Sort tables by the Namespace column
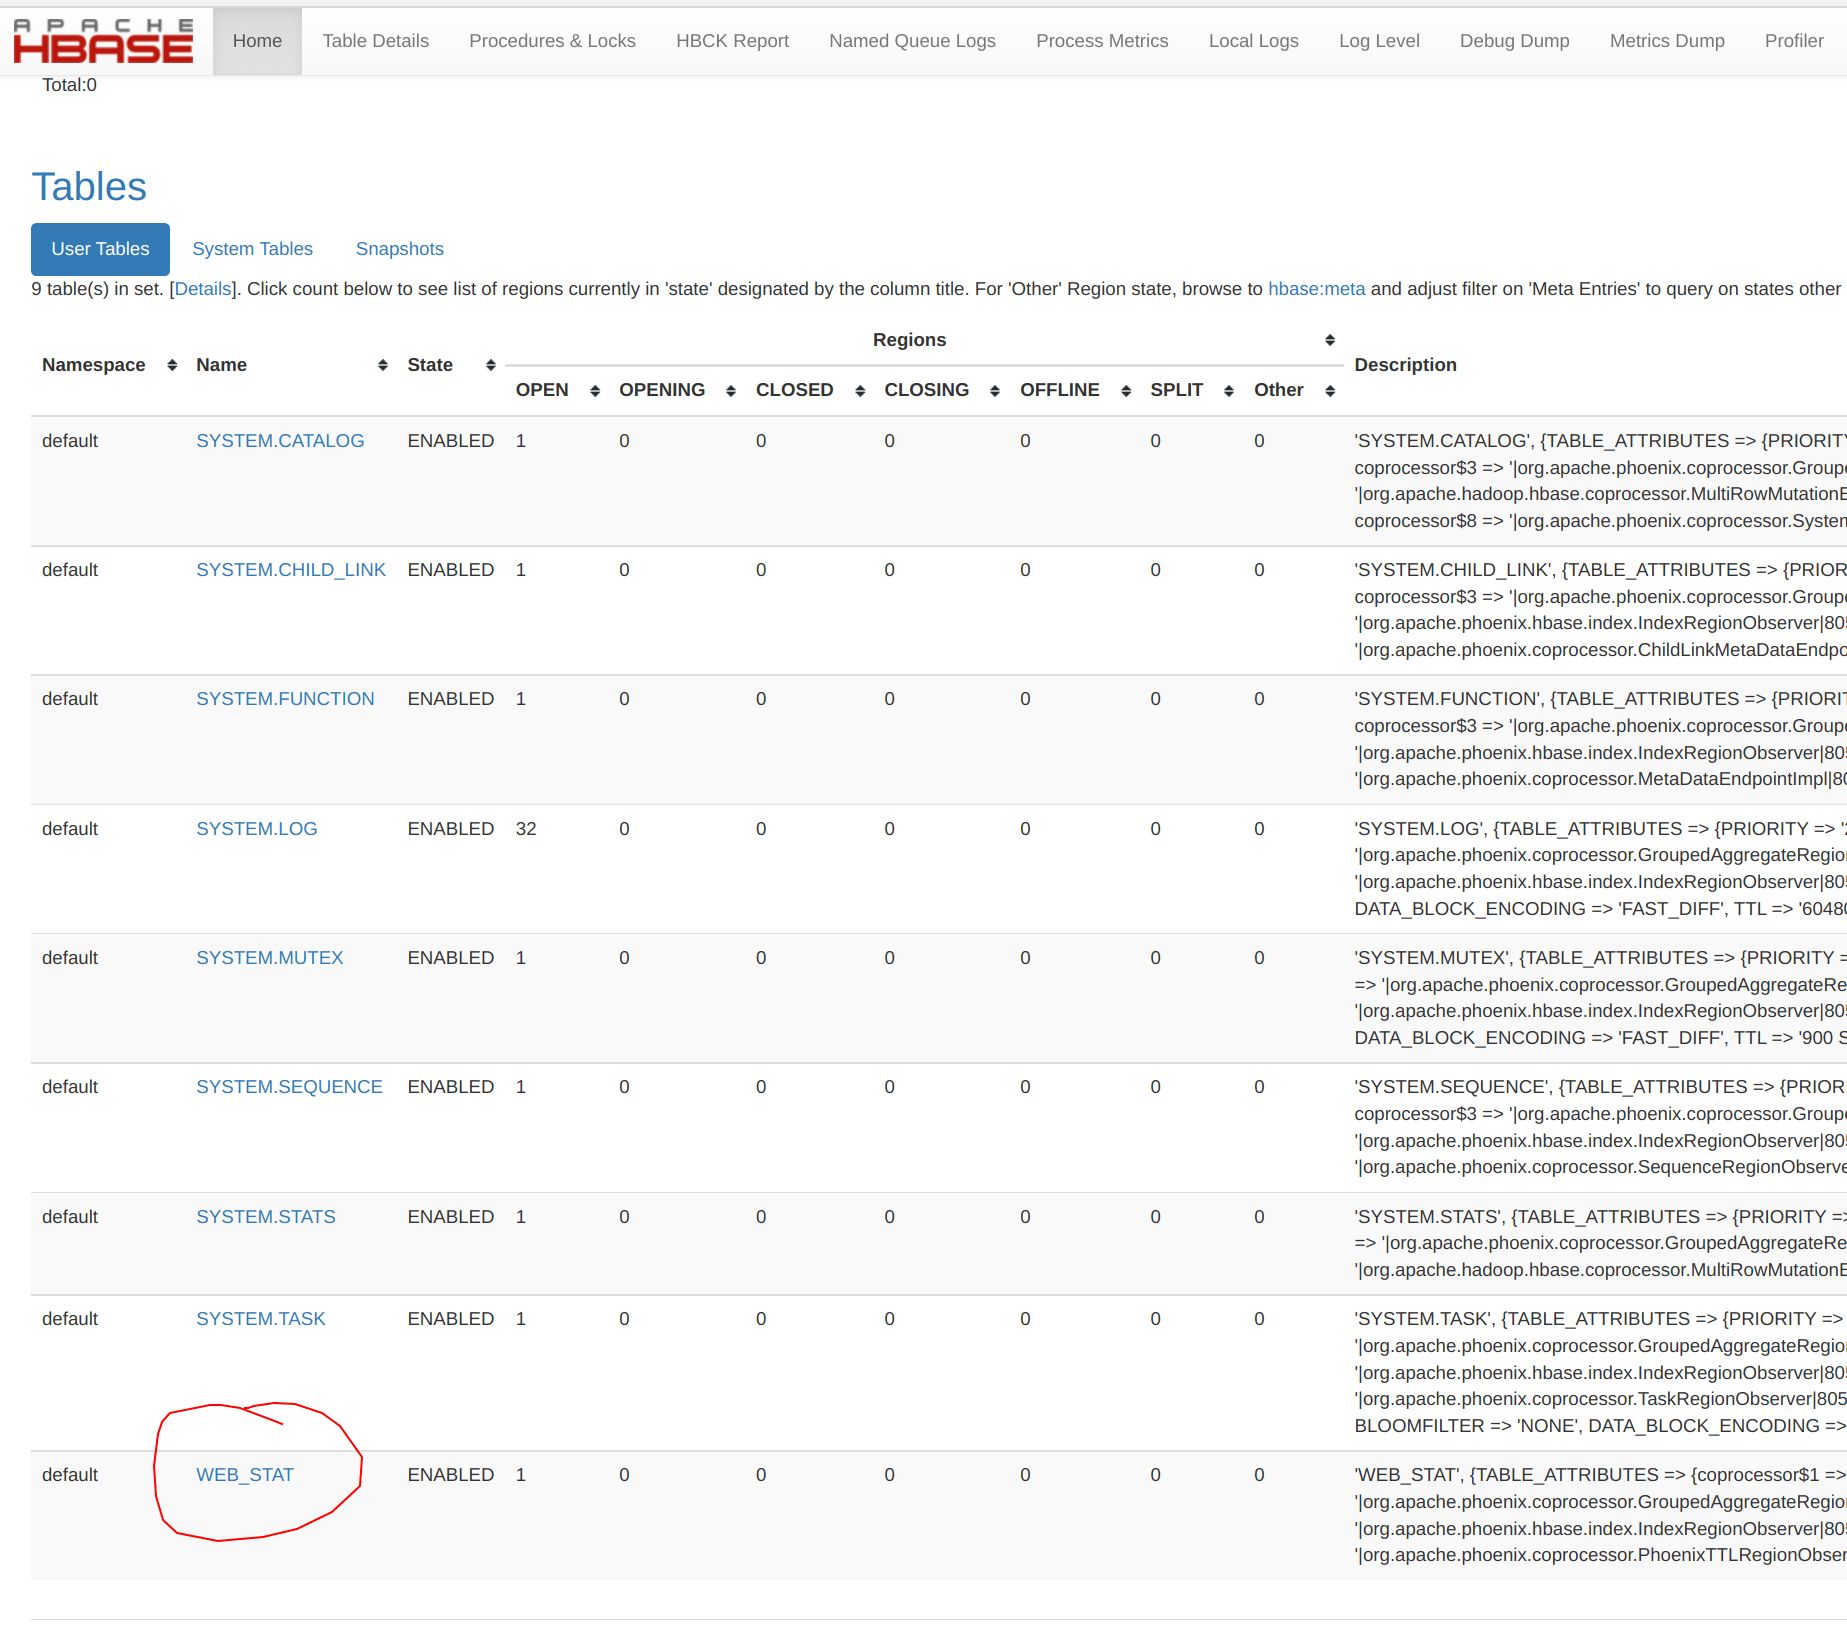Image resolution: width=1847 pixels, height=1647 pixels. [x=170, y=365]
